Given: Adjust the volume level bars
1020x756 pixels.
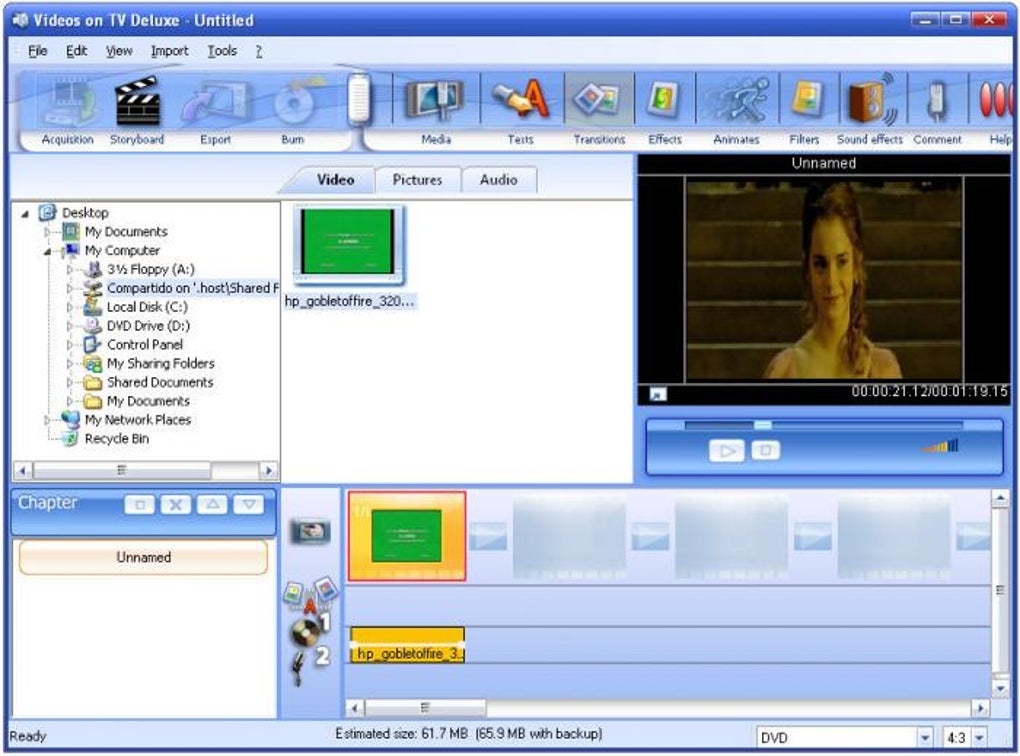Looking at the screenshot, I should [941, 446].
